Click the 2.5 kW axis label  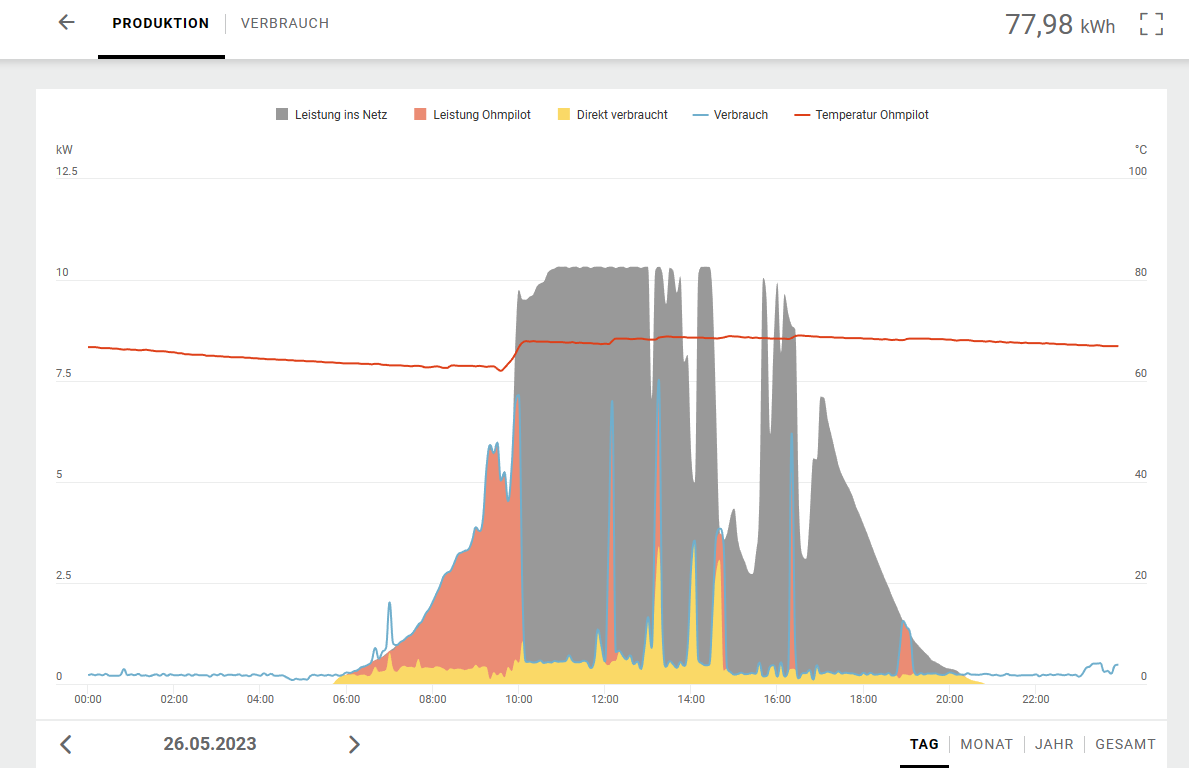pos(64,575)
